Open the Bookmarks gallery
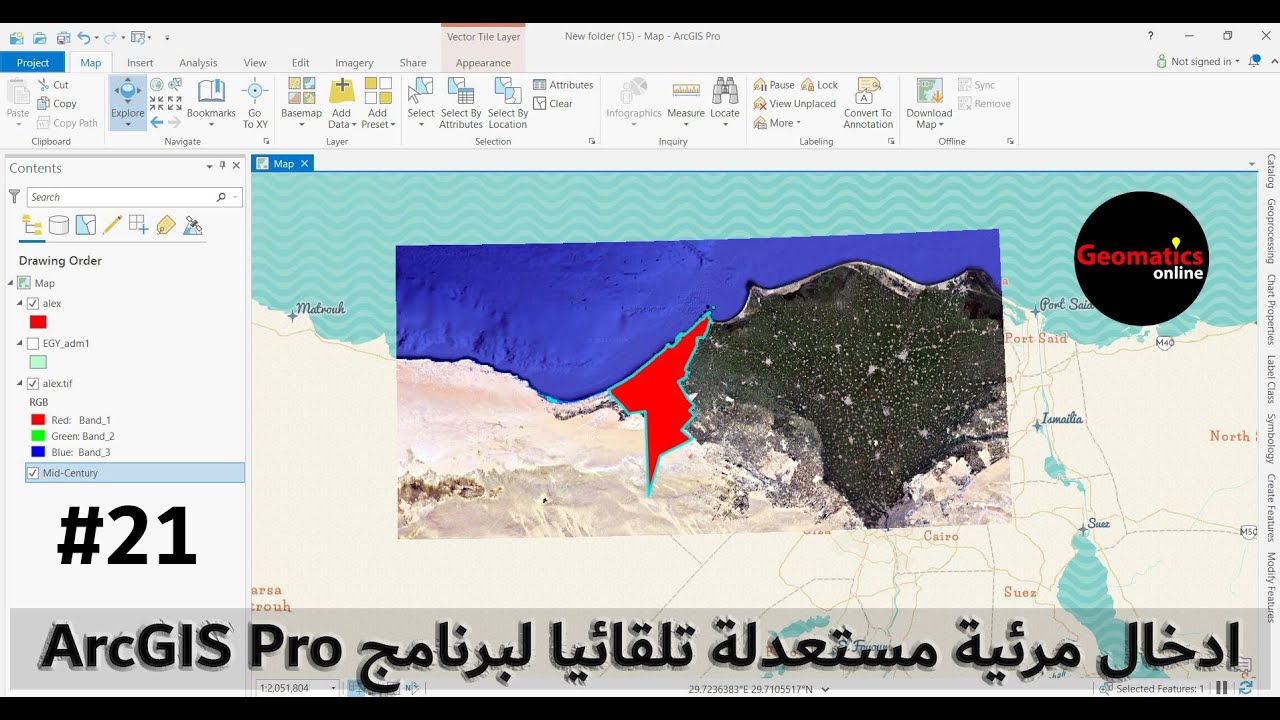Image resolution: width=1280 pixels, height=720 pixels. [x=211, y=103]
